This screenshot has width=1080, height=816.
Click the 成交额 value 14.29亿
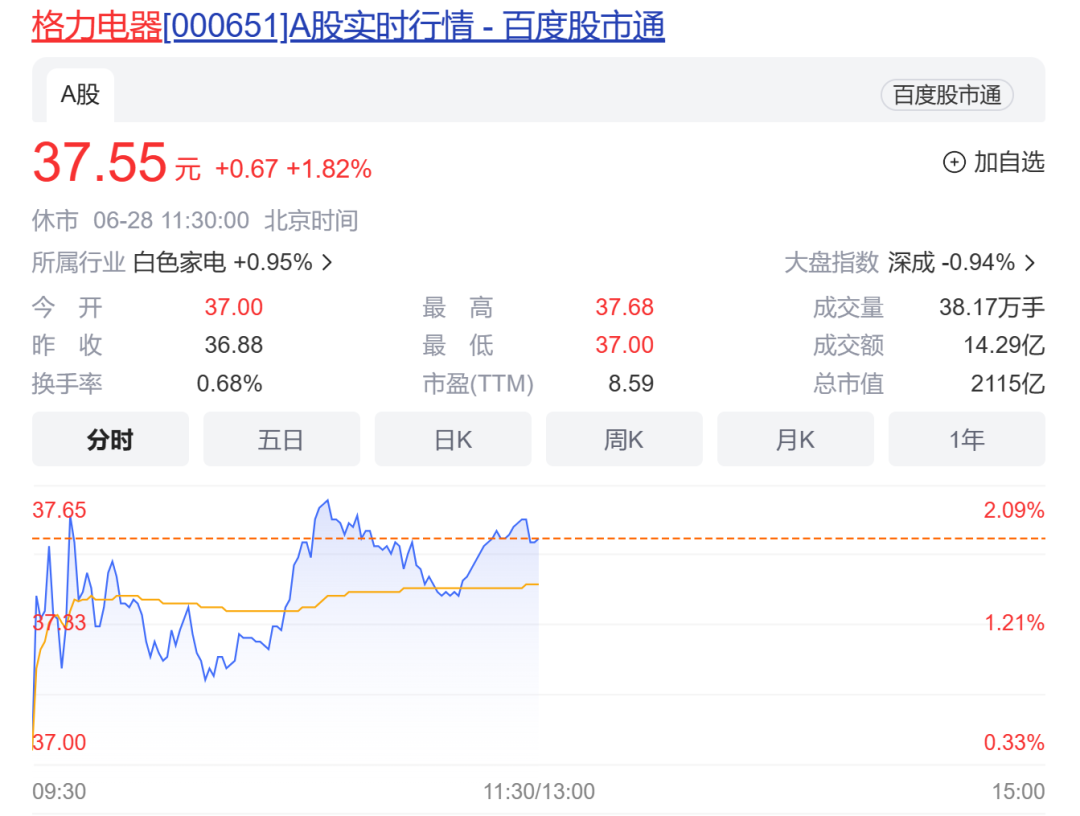[x=1004, y=345]
